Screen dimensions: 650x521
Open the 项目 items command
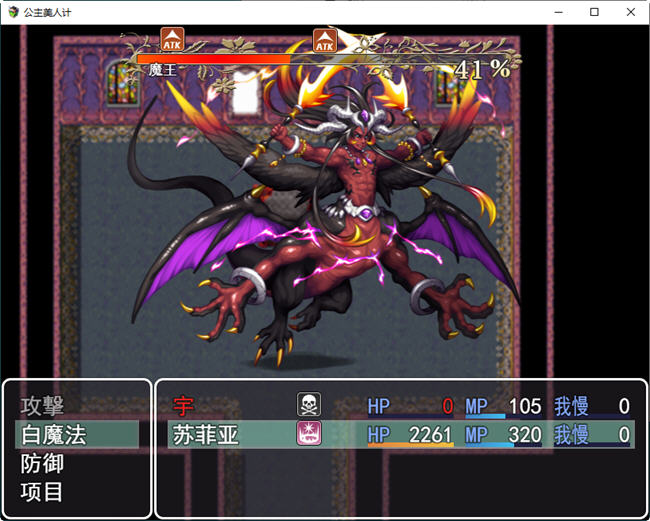42,491
